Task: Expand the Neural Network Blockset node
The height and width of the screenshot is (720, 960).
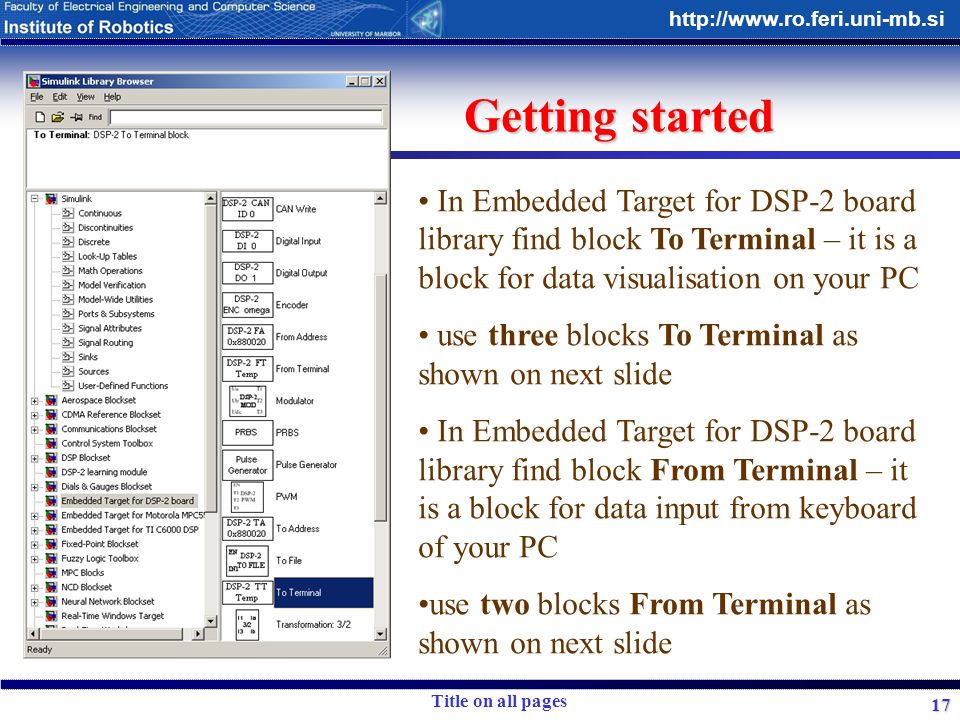Action: click(35, 602)
